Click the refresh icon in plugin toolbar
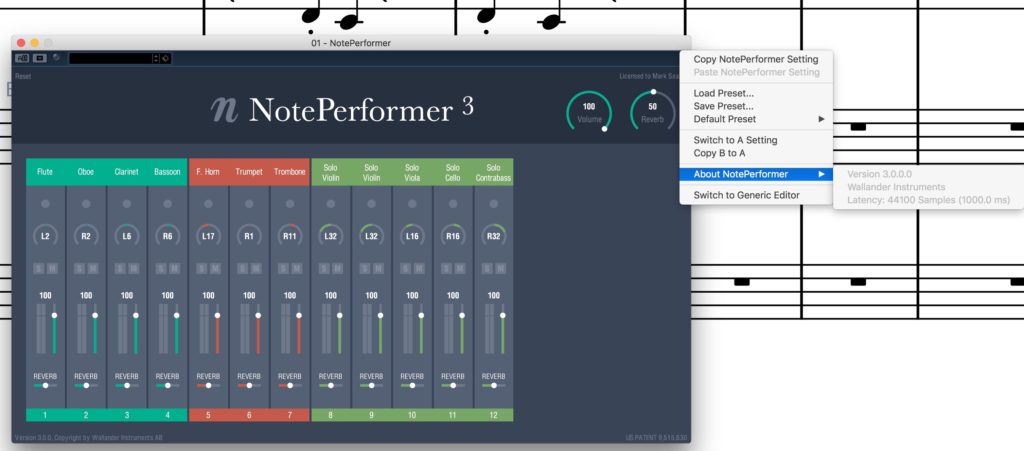The width and height of the screenshot is (1024, 451). (56, 57)
